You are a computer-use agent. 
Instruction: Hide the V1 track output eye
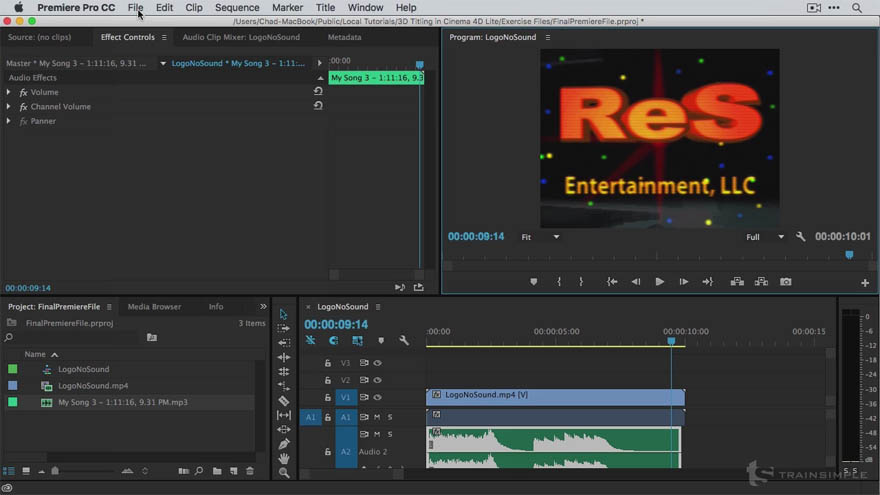378,397
